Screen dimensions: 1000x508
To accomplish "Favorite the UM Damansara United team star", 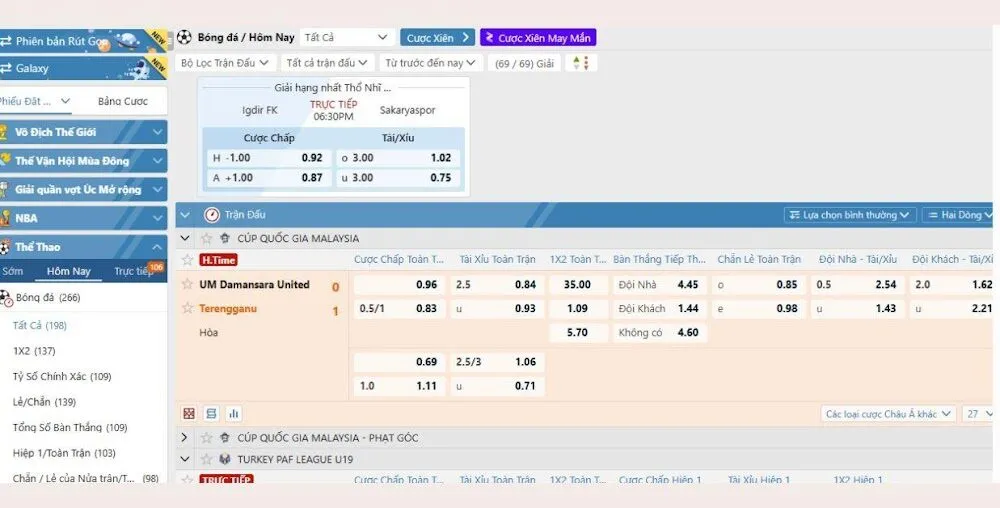I will [x=186, y=285].
